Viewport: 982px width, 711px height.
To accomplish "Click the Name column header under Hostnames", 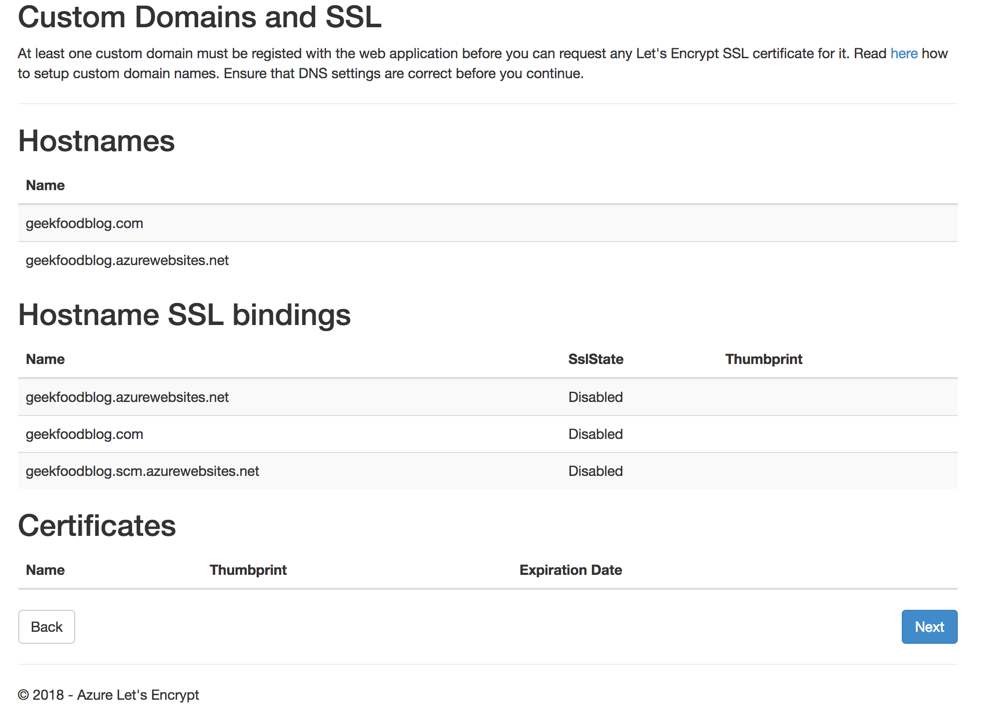I will (x=45, y=185).
